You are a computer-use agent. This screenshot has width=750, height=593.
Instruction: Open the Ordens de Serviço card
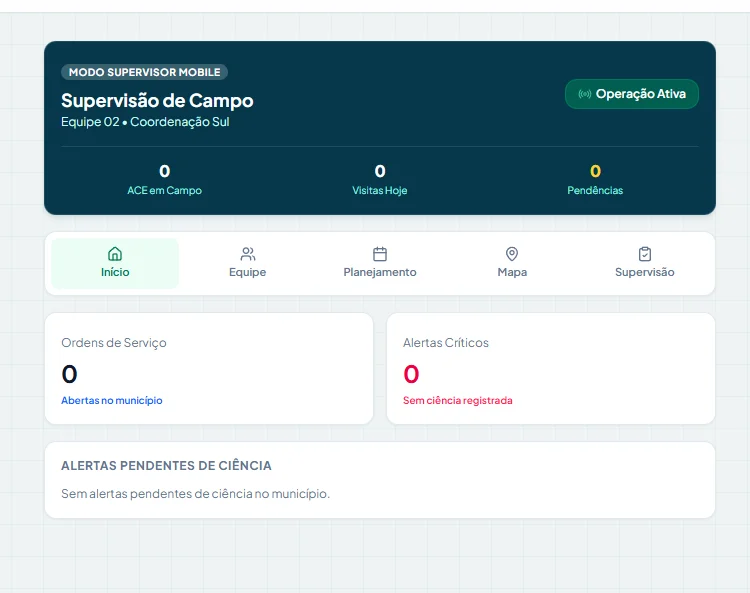tap(209, 368)
